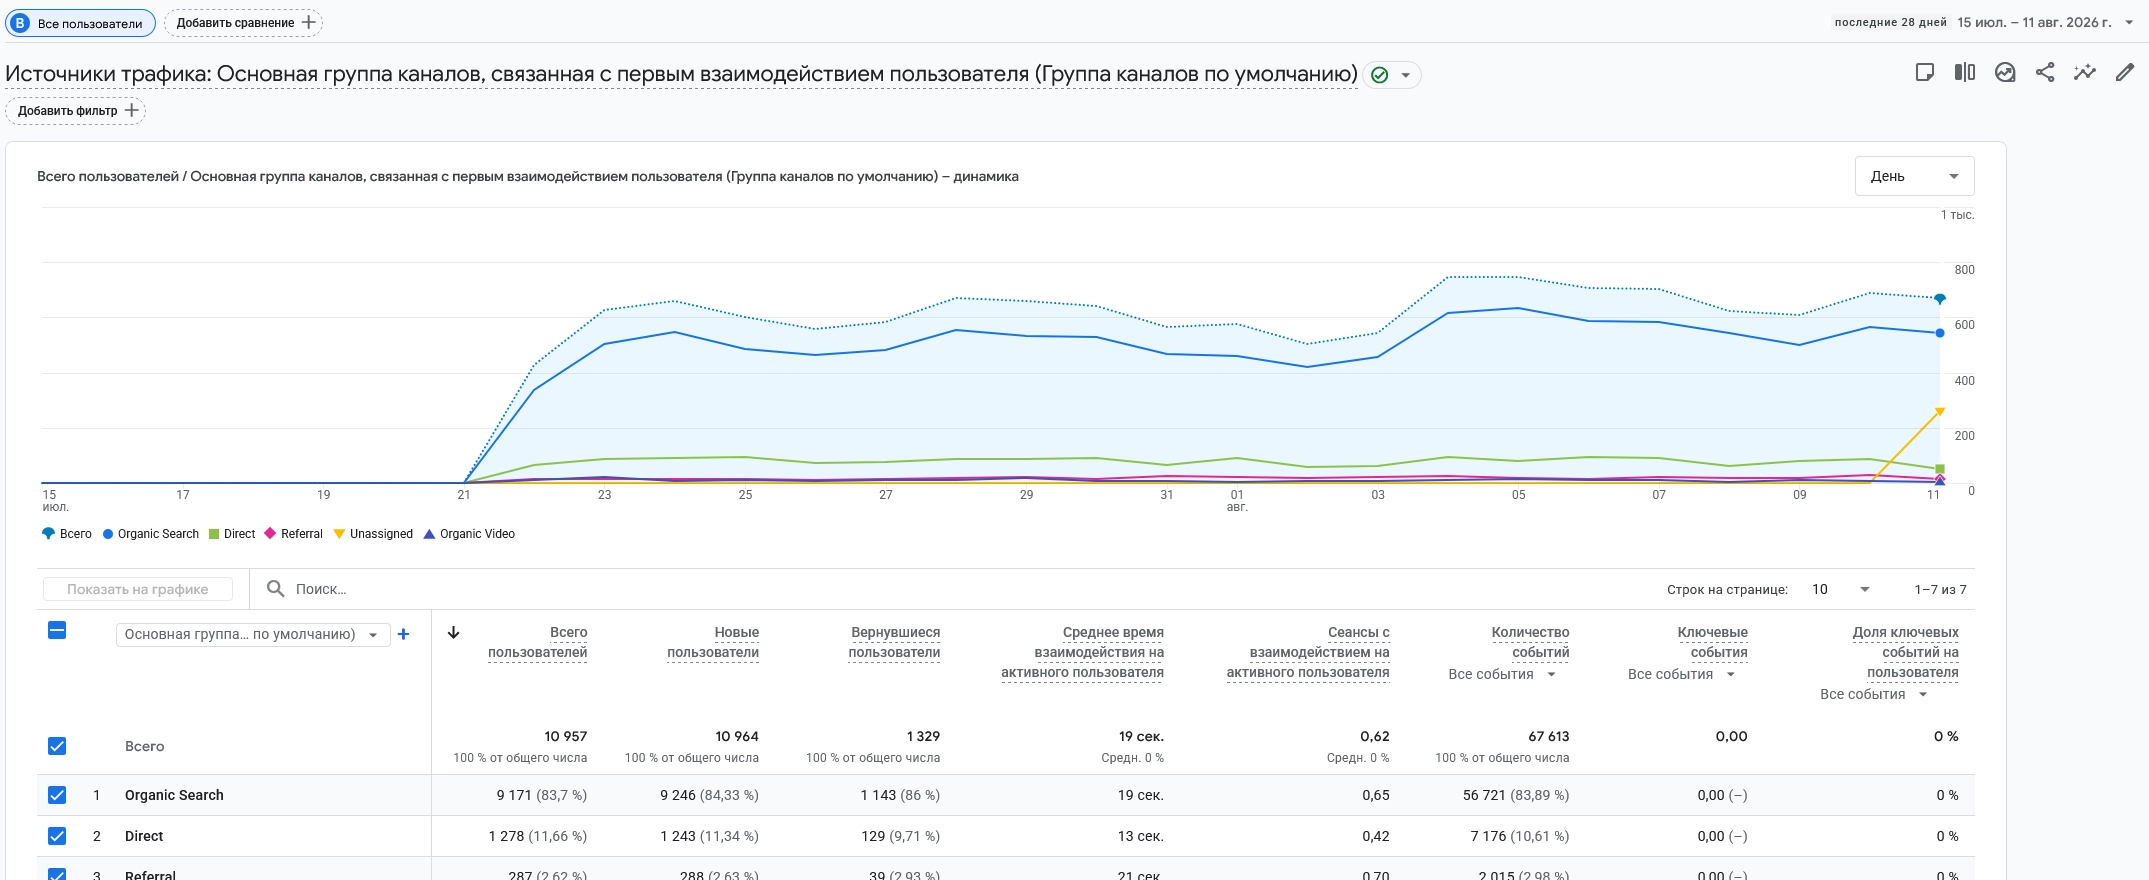Open the Основная группа dimension dropdown
Viewport: 2149px width, 880px height.
253,634
